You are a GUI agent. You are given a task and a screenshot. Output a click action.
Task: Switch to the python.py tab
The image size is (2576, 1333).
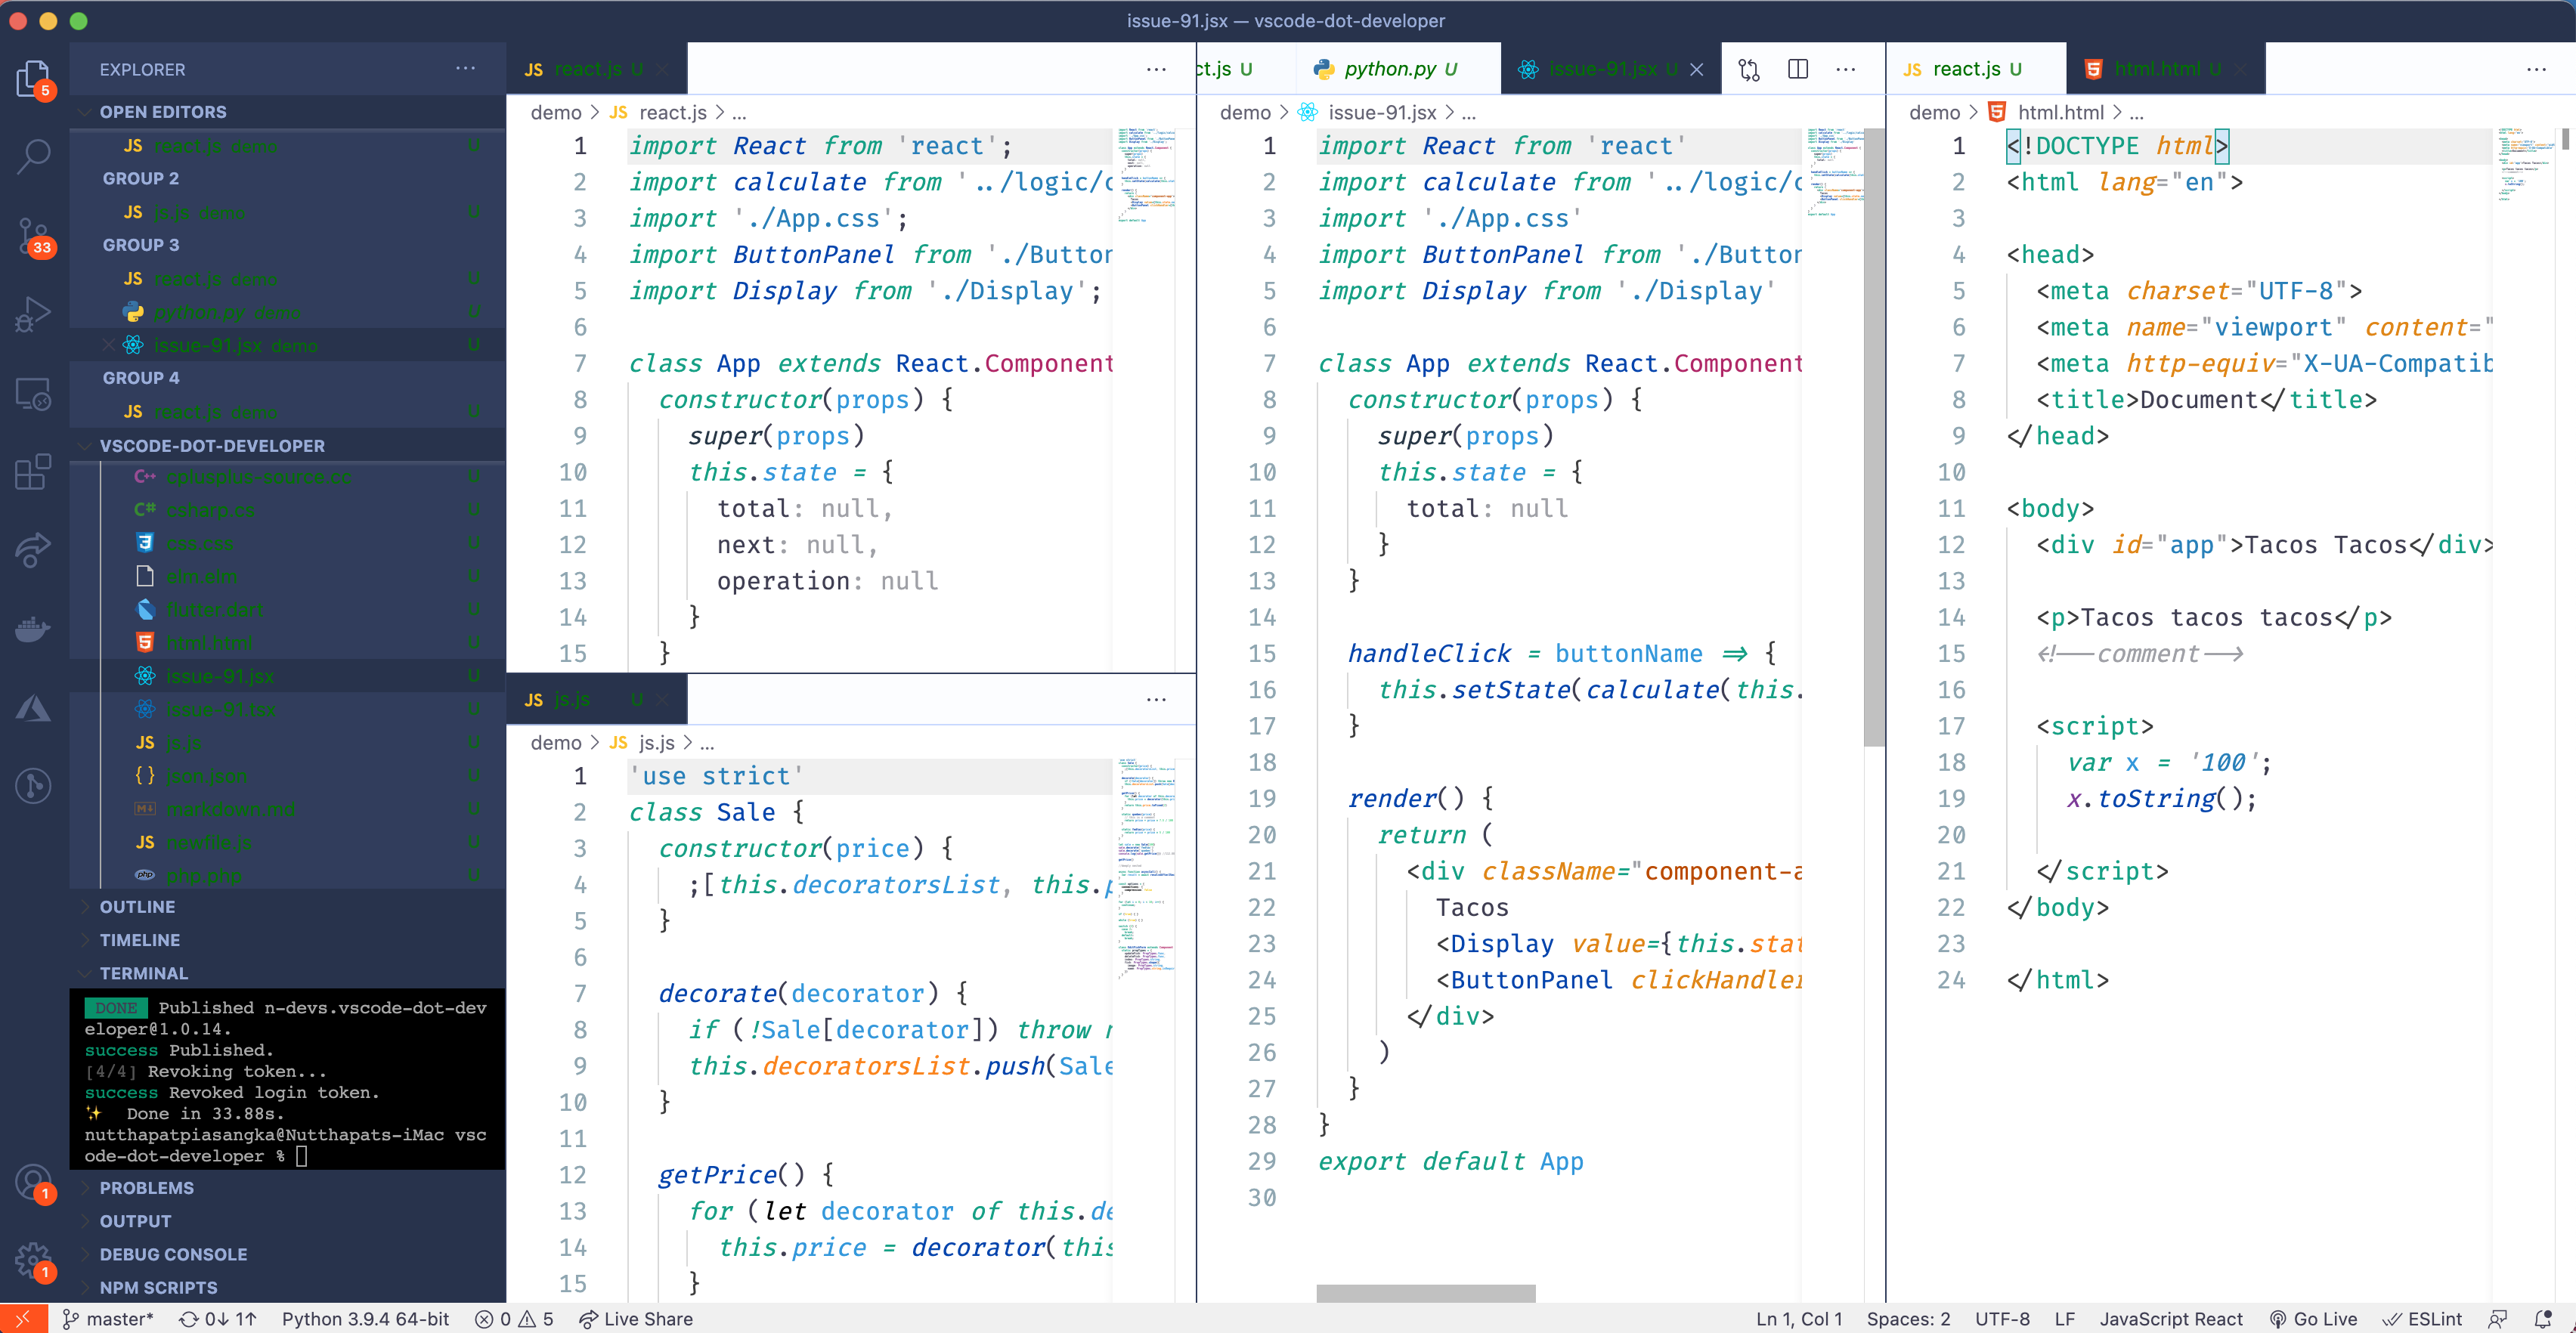click(1389, 69)
